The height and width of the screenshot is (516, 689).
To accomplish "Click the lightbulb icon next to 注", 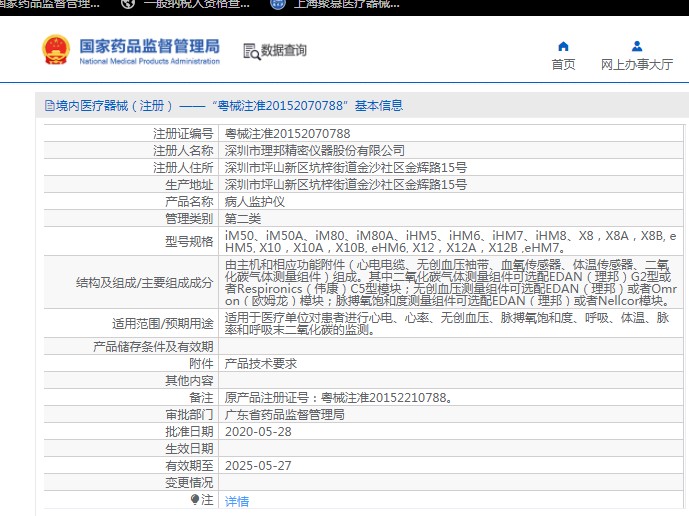I will pyautogui.click(x=195, y=499).
